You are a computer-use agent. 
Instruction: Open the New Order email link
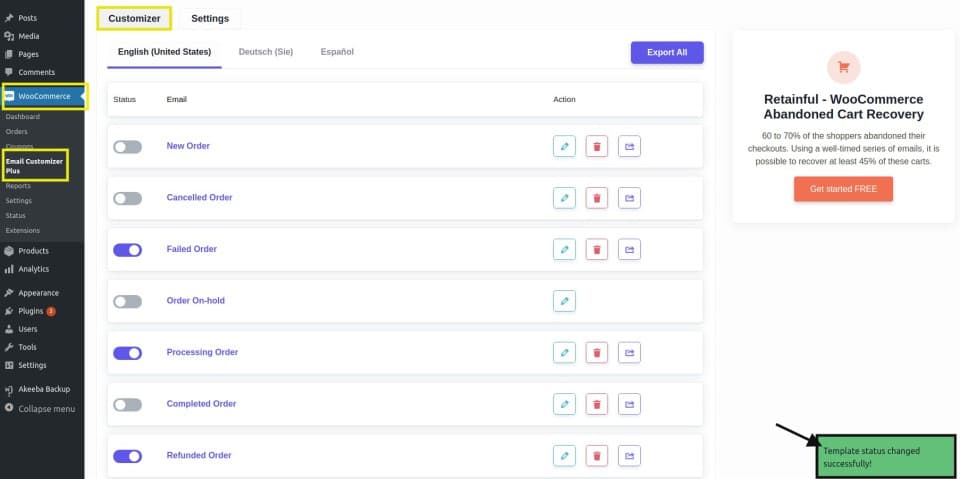tap(188, 146)
